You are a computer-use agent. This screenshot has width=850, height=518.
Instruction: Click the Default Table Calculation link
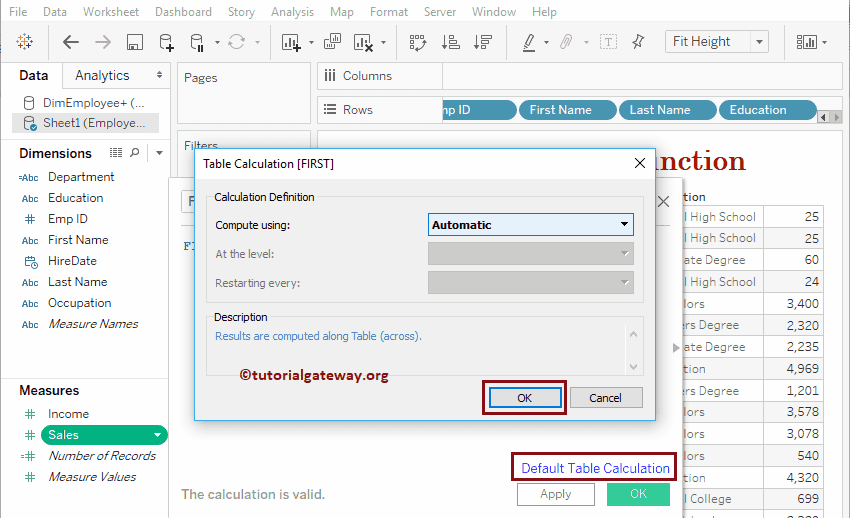pos(595,468)
